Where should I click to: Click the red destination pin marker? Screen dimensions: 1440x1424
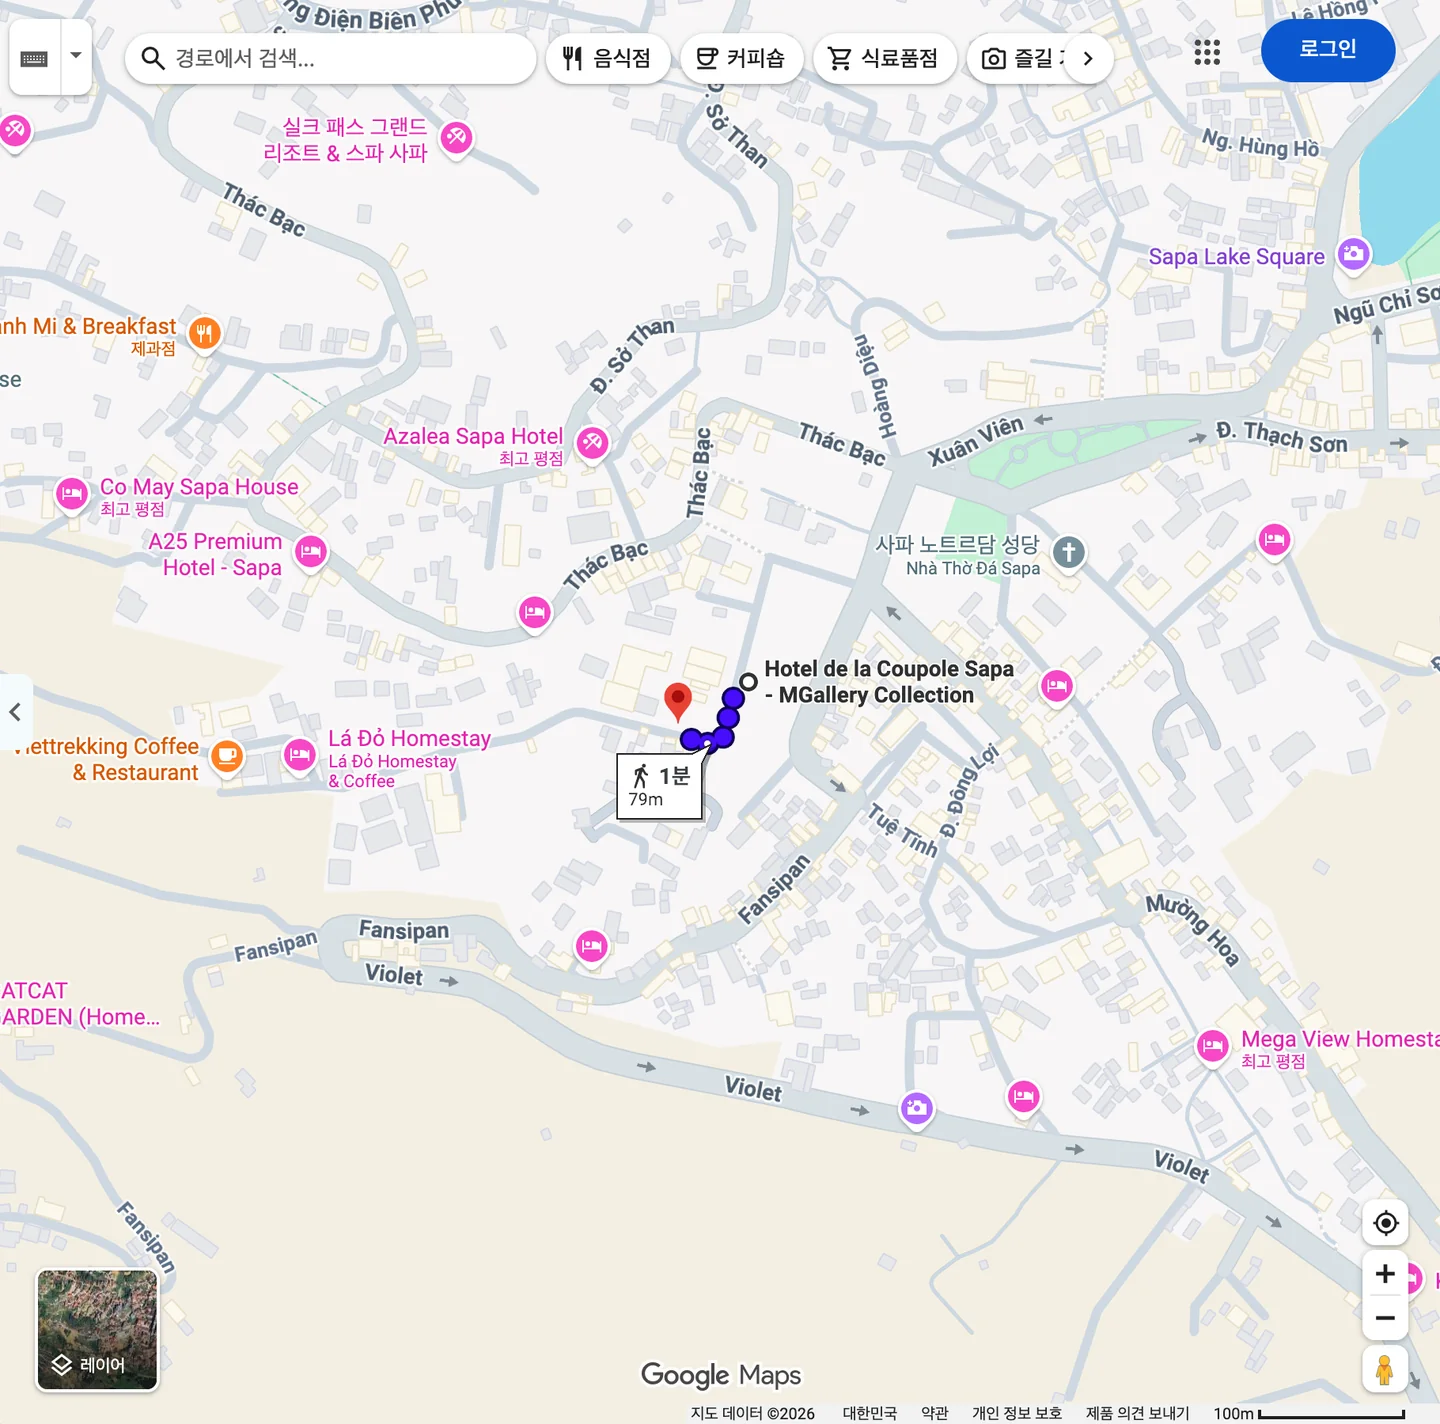(x=678, y=702)
